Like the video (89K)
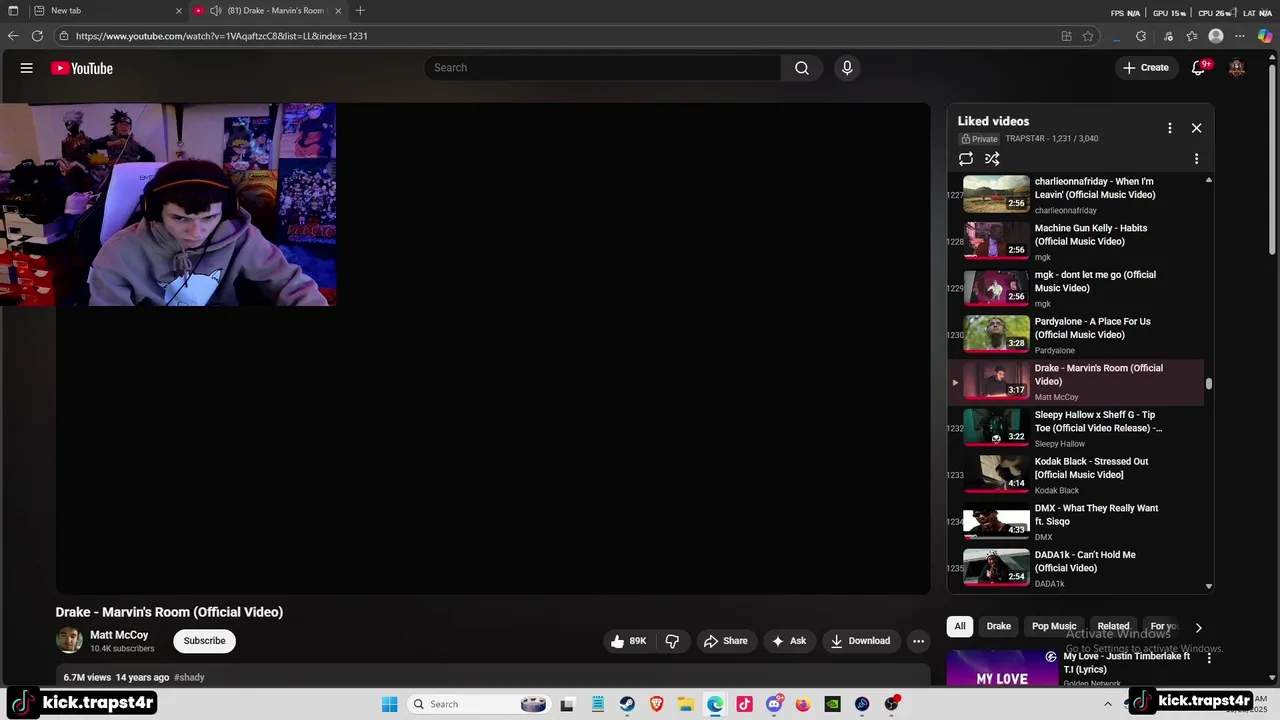 click(x=628, y=641)
